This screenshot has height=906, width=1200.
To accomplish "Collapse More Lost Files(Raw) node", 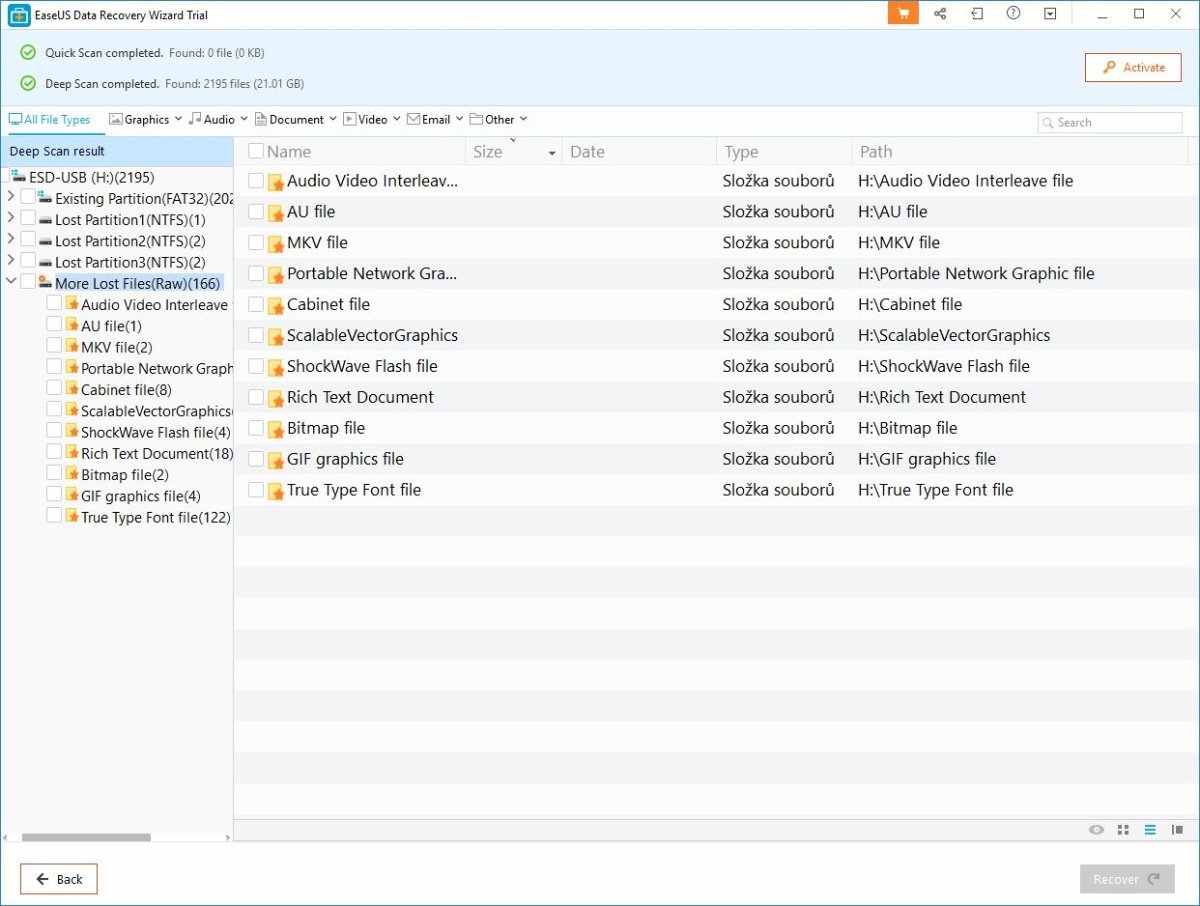I will (x=11, y=282).
